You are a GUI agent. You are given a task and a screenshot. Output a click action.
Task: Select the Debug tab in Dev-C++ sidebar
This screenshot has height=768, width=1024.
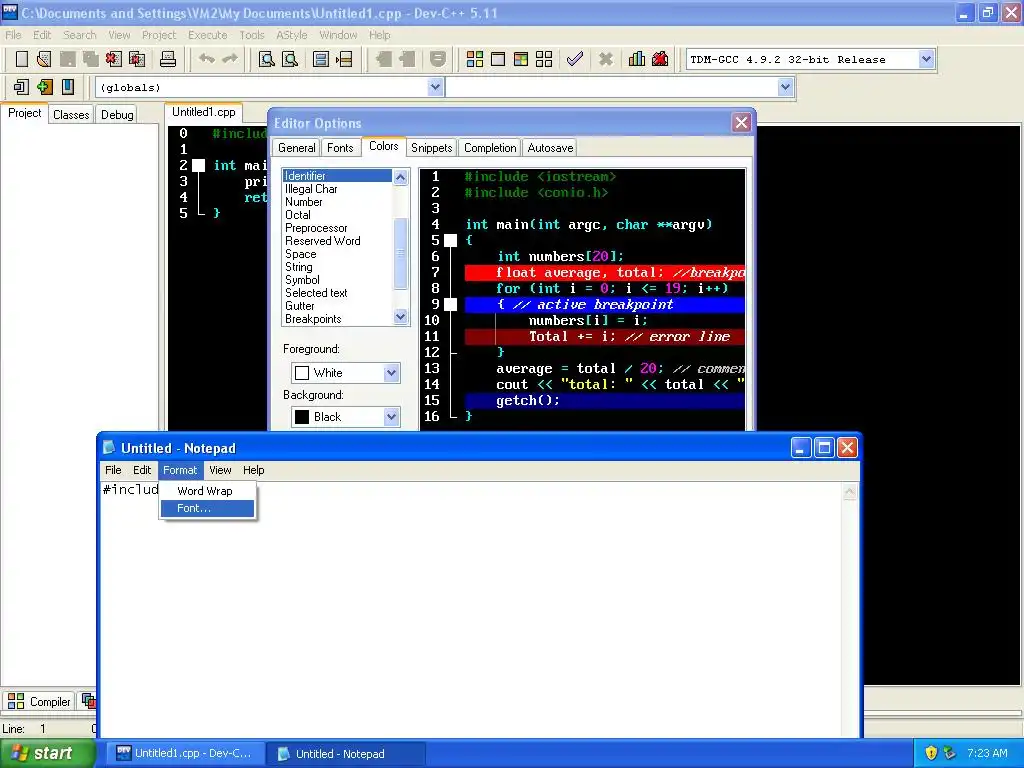pyautogui.click(x=117, y=115)
